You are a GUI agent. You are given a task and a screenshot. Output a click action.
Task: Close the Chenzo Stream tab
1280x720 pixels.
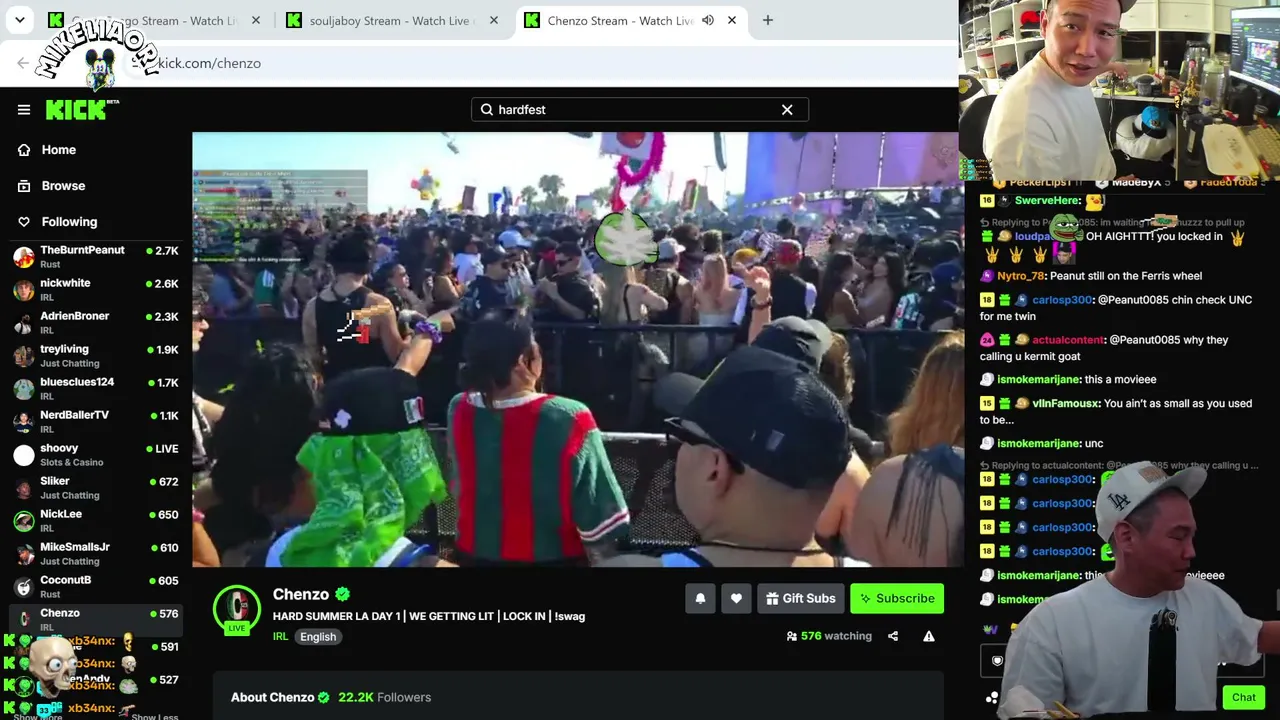click(x=732, y=20)
